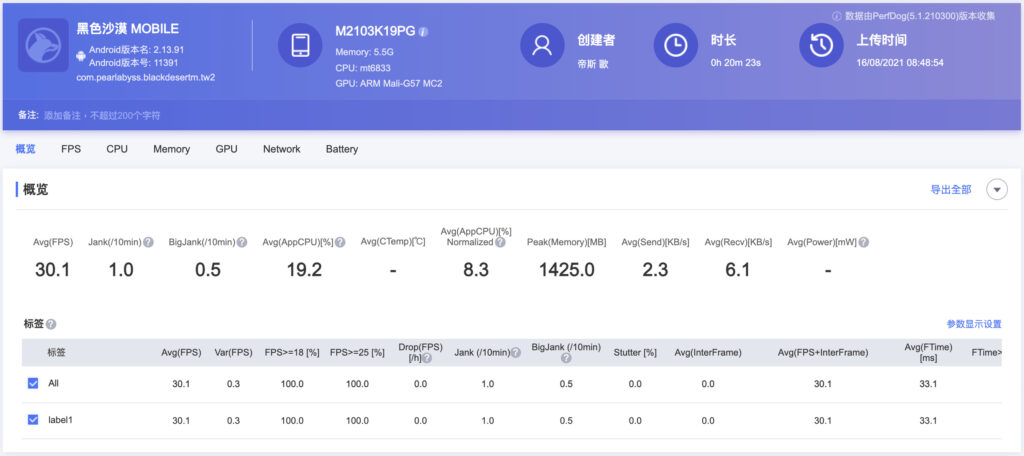Click help icon next to Jank(/10min) summary
Viewport: 1024px width, 456px height.
(x=149, y=242)
